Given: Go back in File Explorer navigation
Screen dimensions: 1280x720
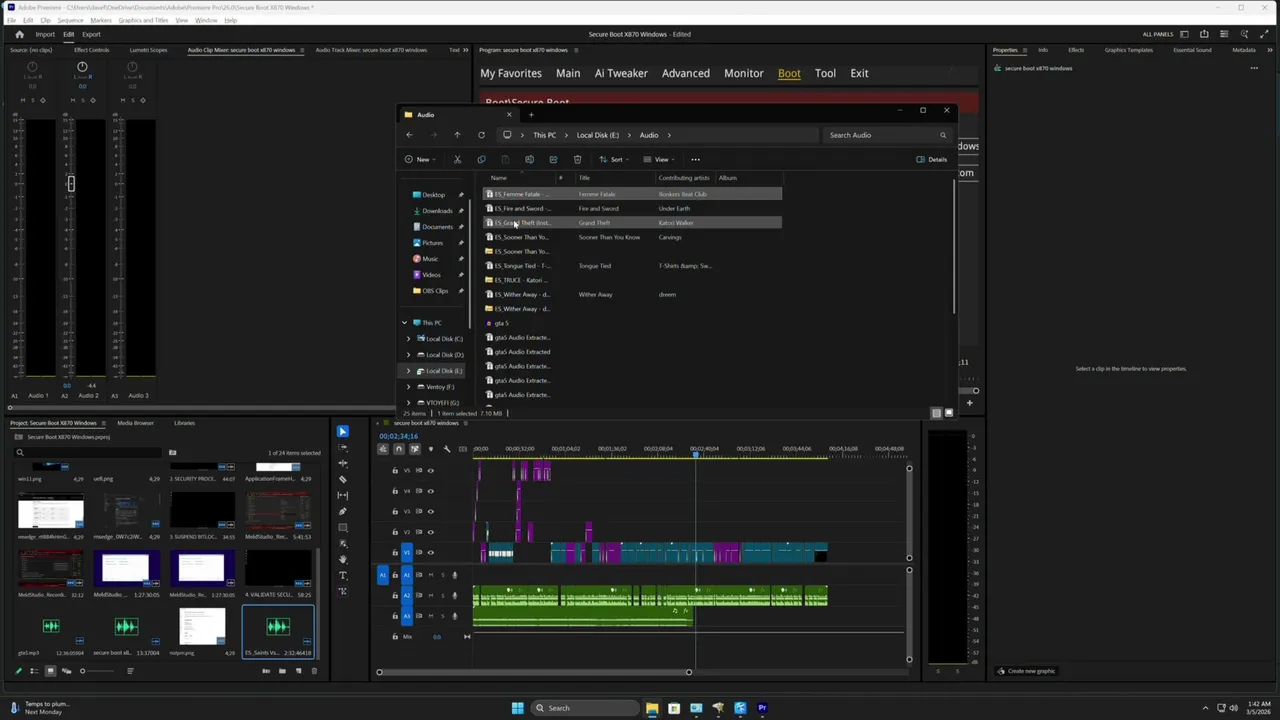Looking at the screenshot, I should pos(409,135).
